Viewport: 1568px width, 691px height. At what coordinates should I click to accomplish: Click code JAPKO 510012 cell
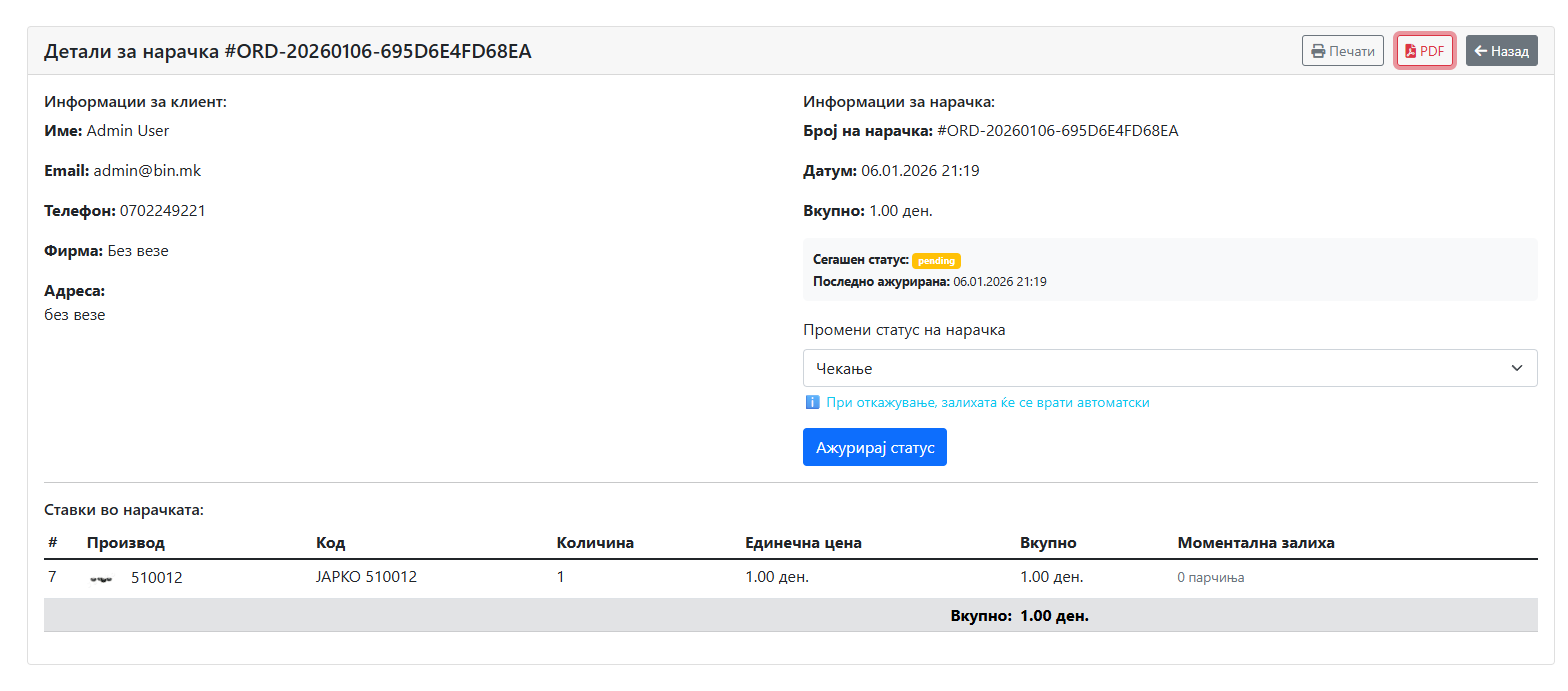click(x=366, y=577)
